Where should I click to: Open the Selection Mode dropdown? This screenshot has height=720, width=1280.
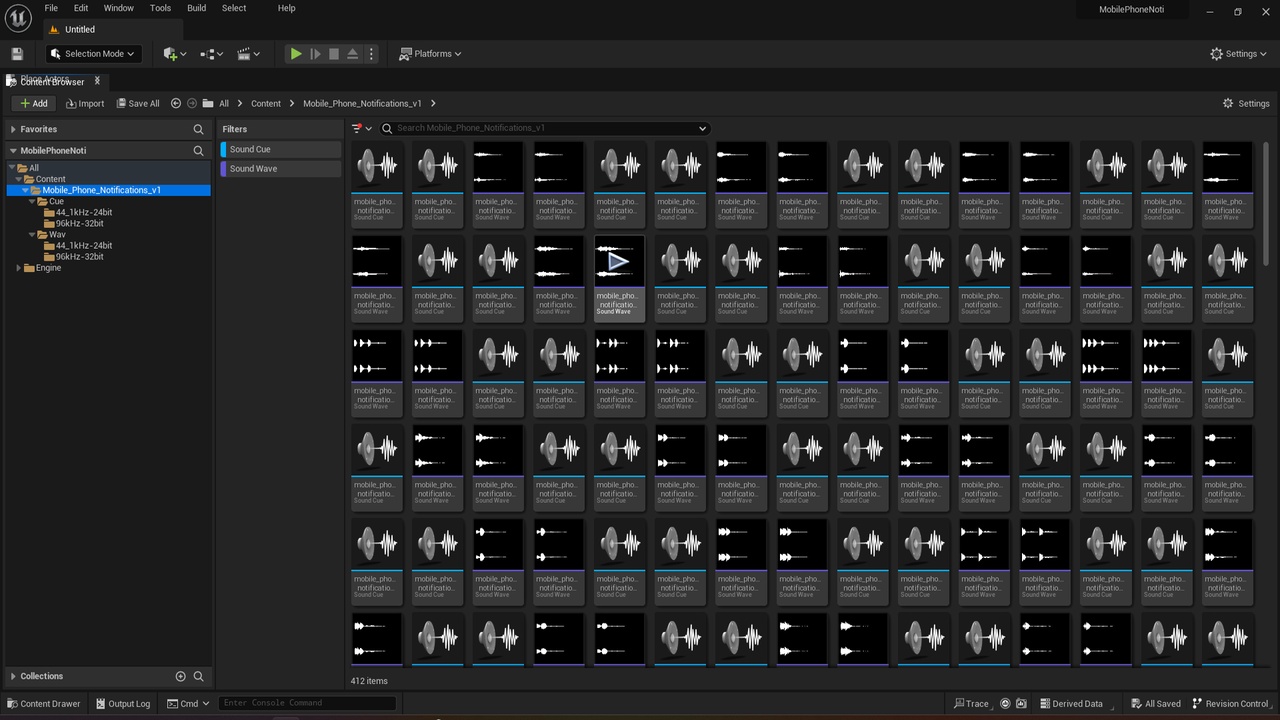94,54
